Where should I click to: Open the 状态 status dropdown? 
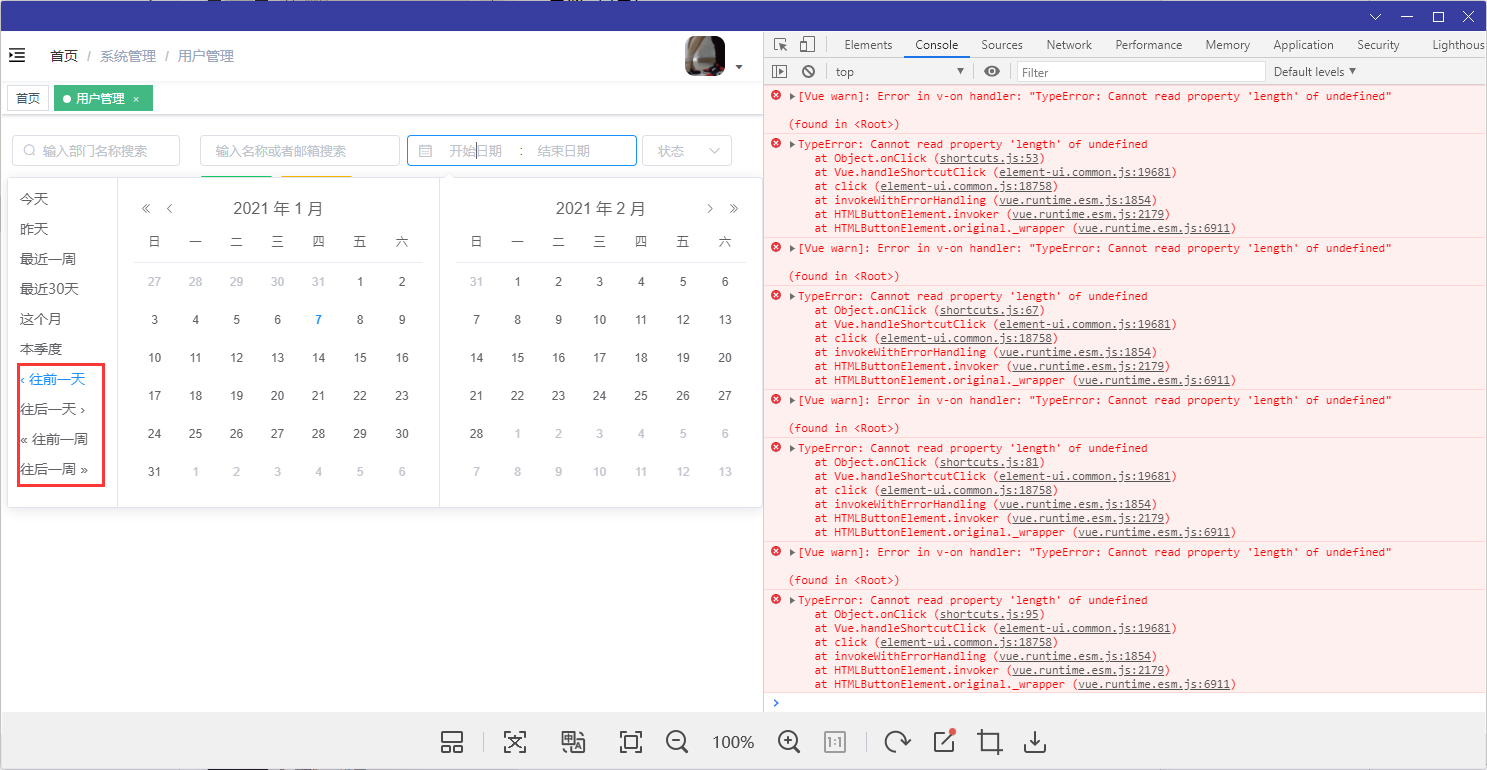click(x=686, y=150)
